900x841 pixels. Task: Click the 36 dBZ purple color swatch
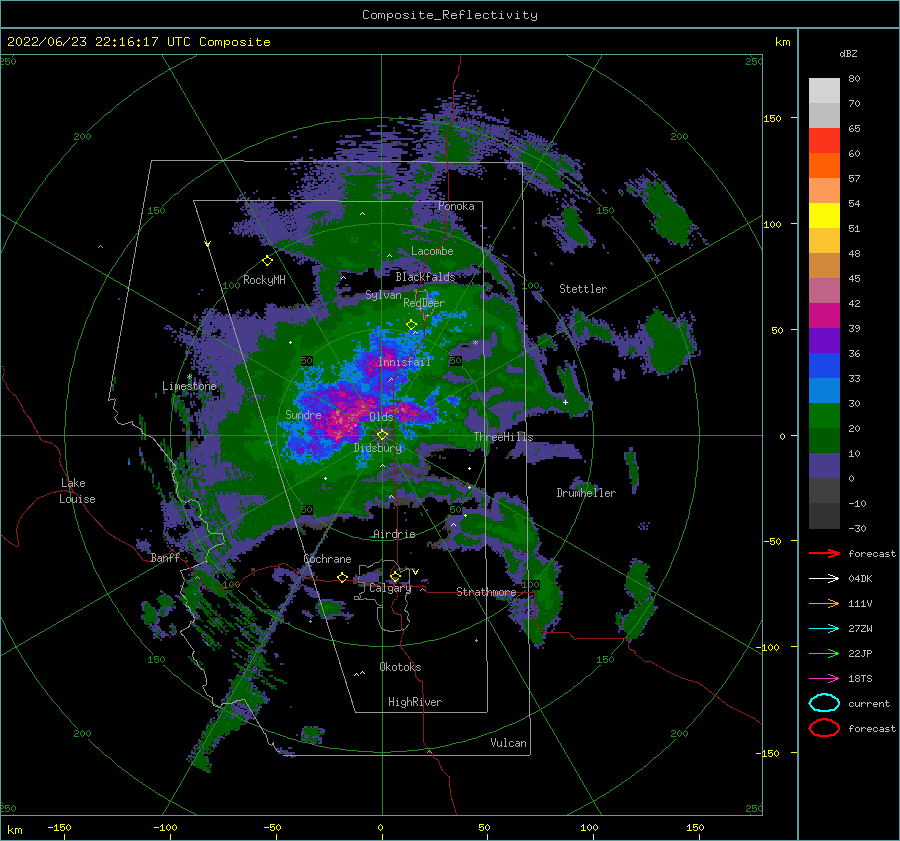pos(824,340)
